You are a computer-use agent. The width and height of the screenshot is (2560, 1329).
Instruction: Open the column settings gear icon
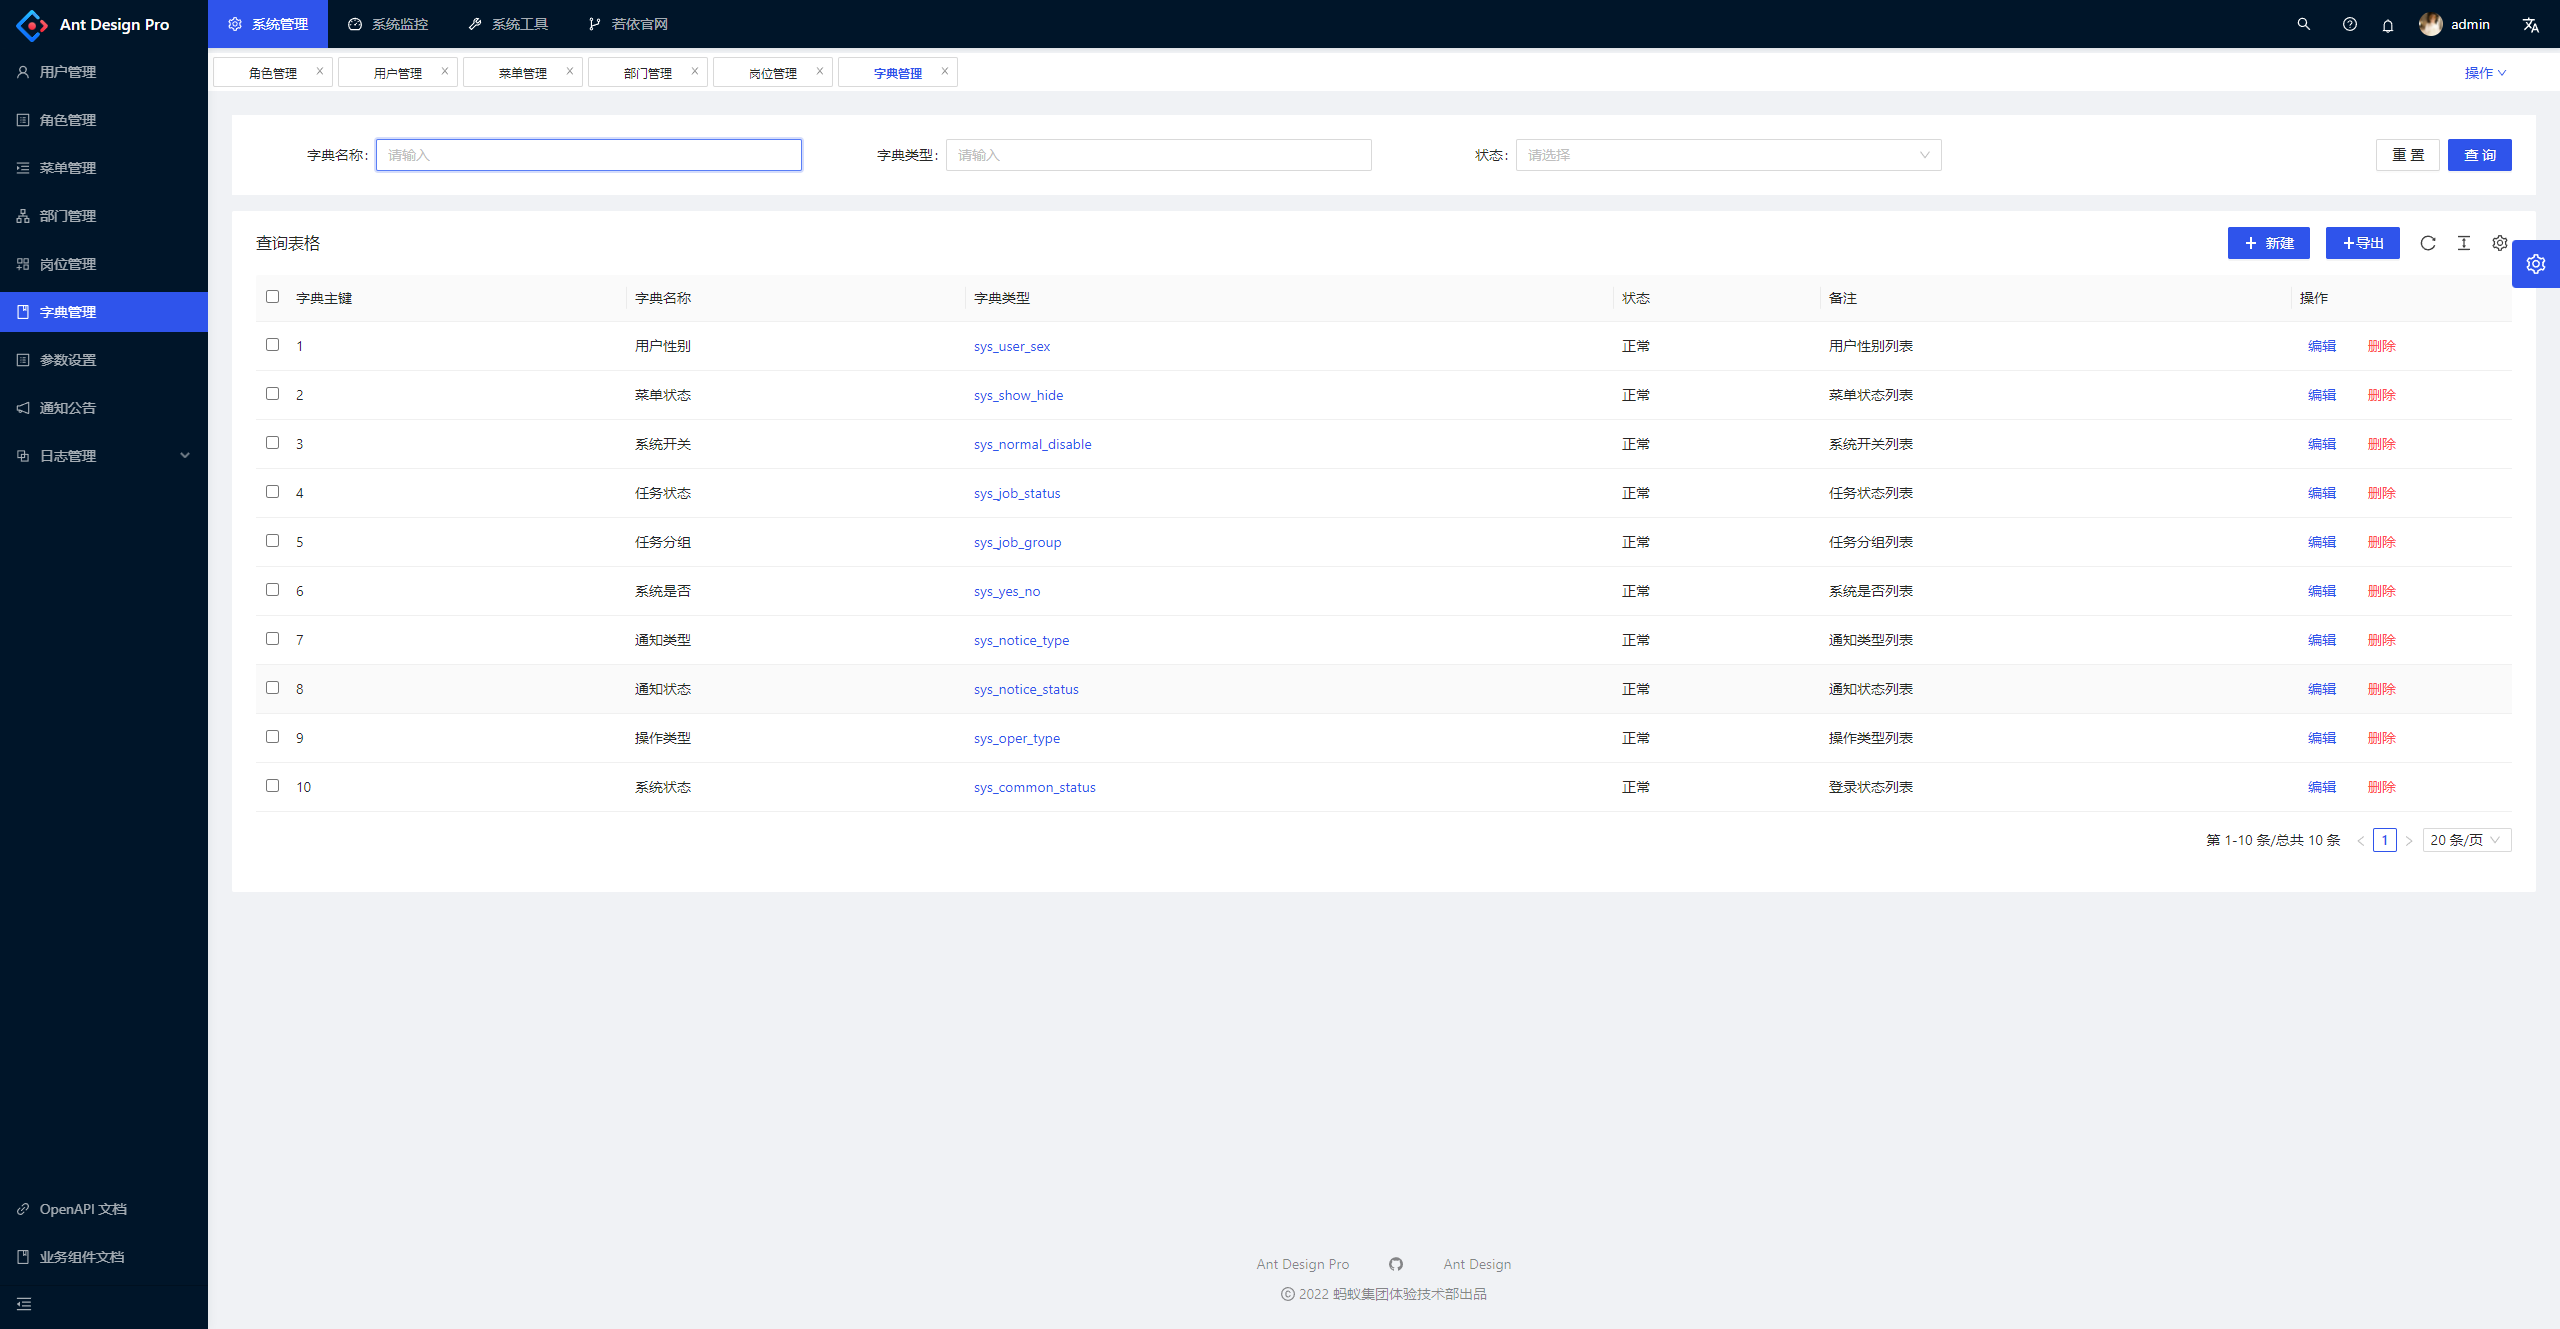(x=2500, y=243)
